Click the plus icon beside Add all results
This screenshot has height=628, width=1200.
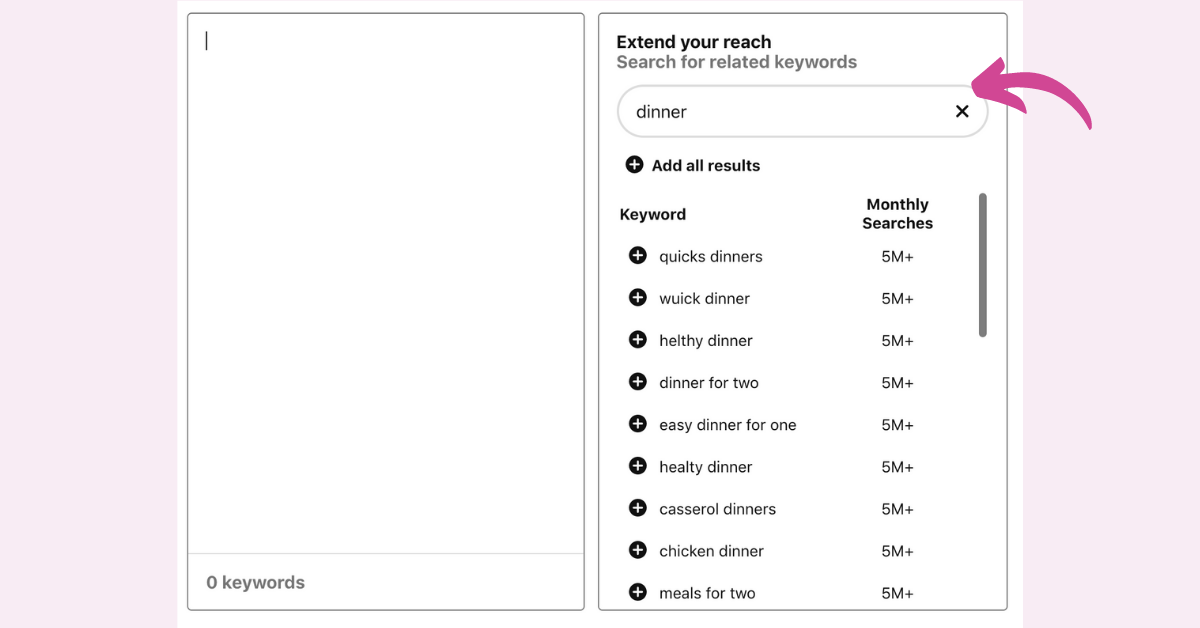[x=634, y=164]
